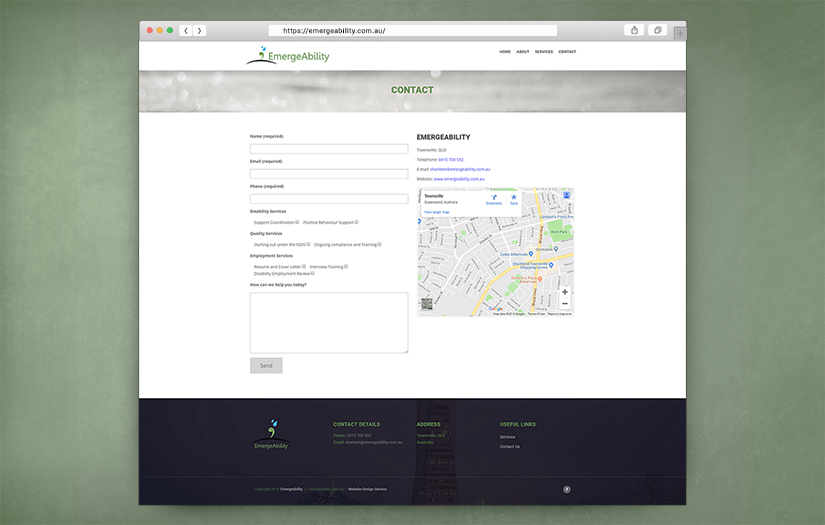Zoom in the map with plus button
Viewport: 825px width, 525px height.
[565, 292]
